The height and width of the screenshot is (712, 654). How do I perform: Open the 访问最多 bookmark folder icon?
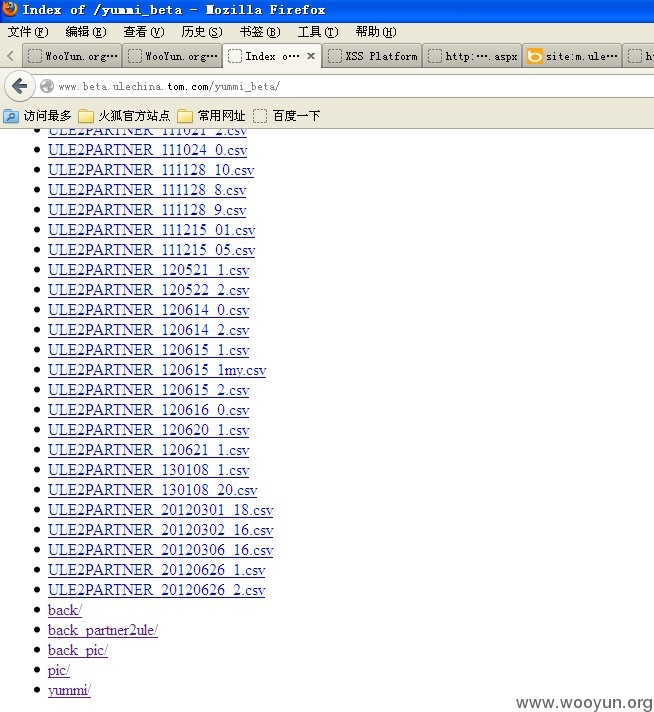10,116
